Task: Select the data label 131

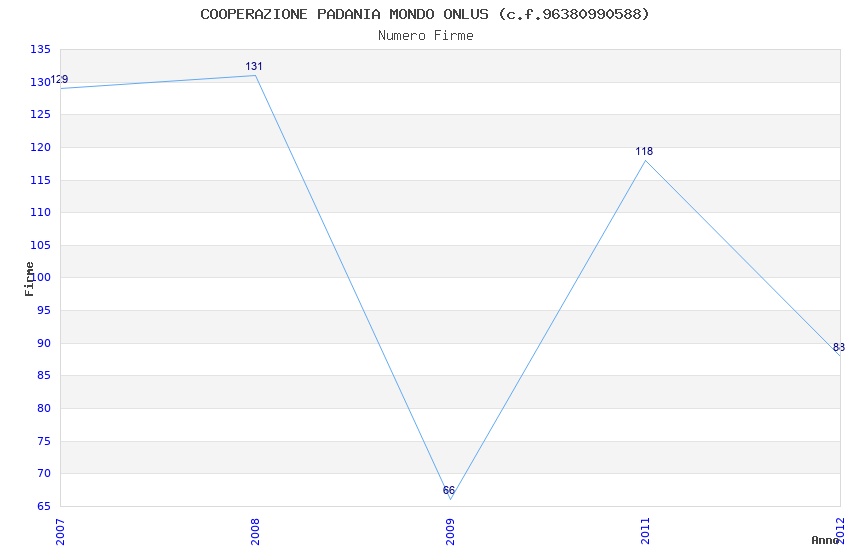Action: coord(254,66)
